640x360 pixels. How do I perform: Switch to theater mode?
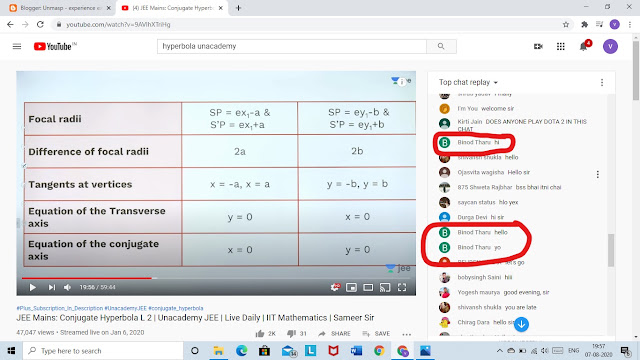pos(368,287)
